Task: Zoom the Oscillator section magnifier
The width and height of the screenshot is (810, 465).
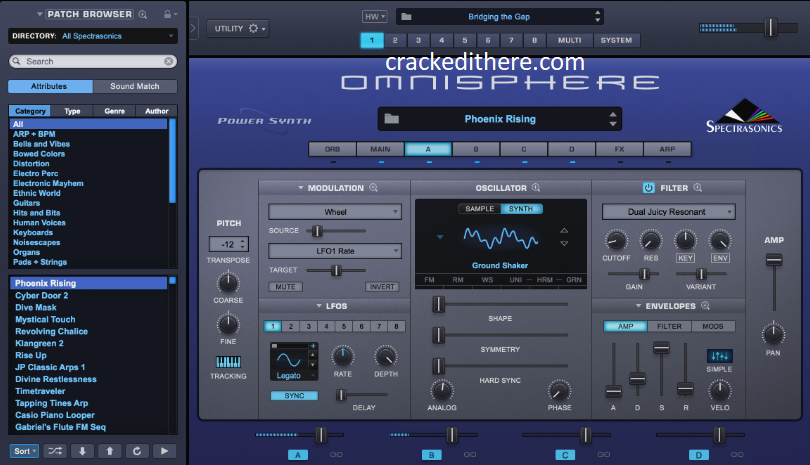Action: click(536, 188)
